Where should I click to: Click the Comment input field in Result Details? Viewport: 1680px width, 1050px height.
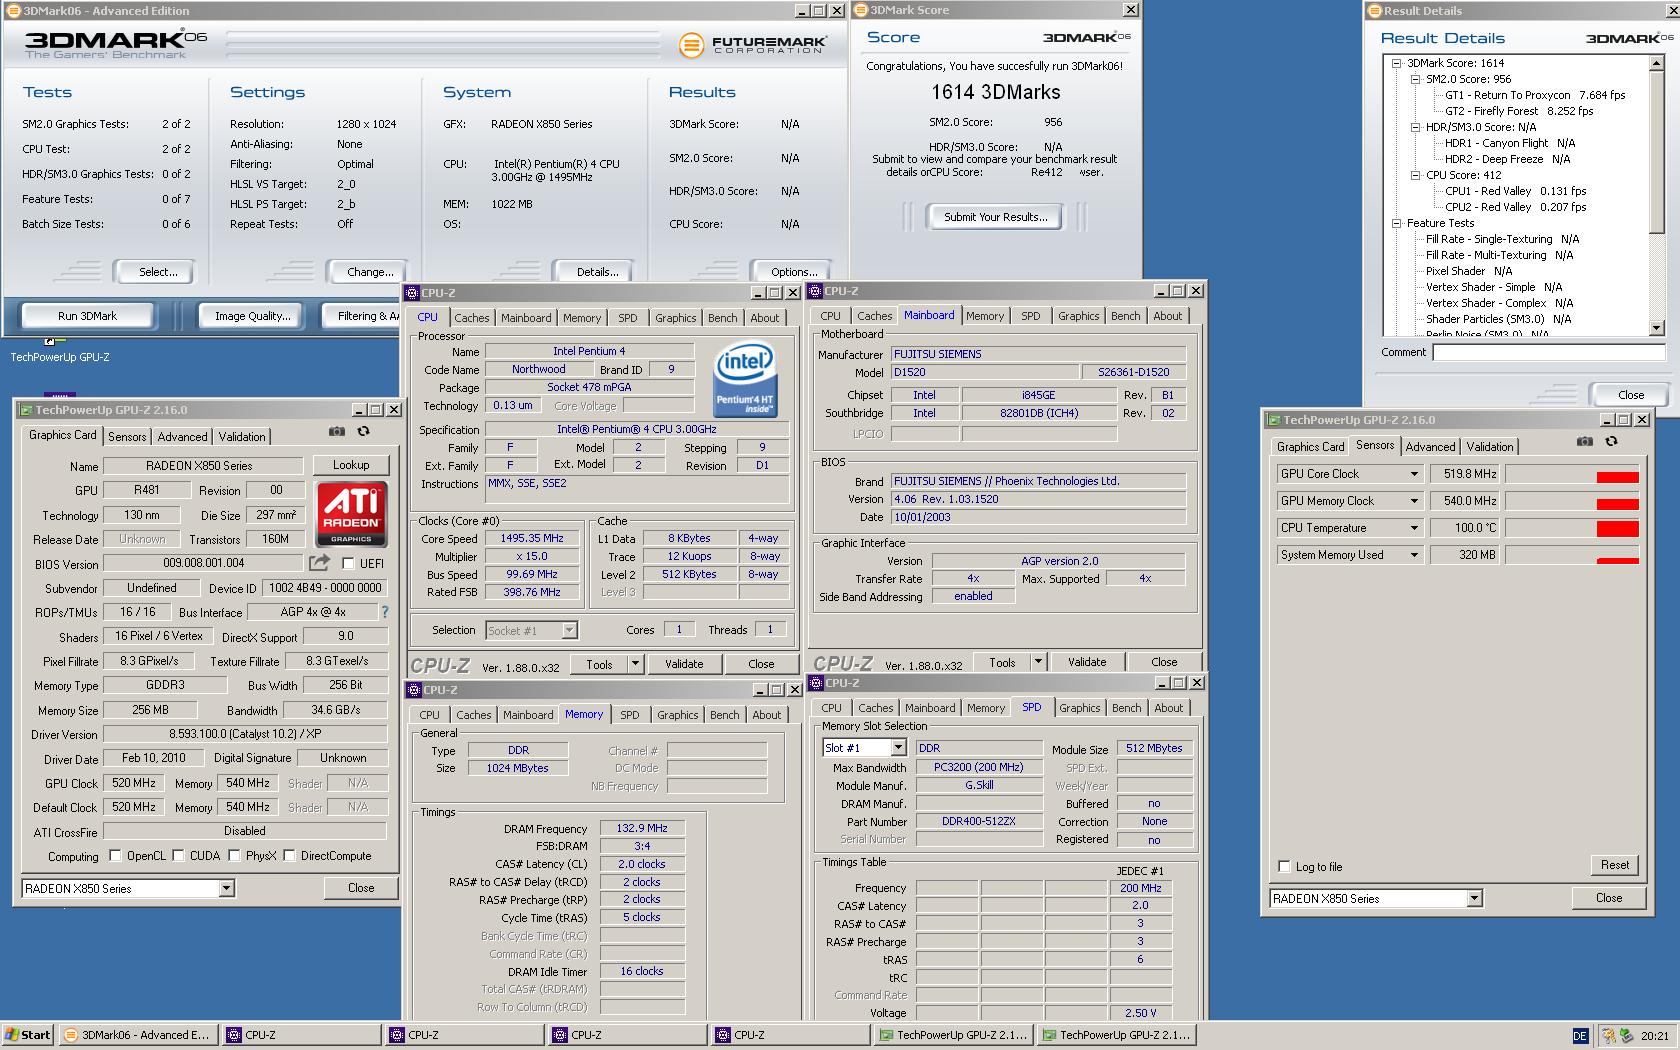click(1548, 353)
